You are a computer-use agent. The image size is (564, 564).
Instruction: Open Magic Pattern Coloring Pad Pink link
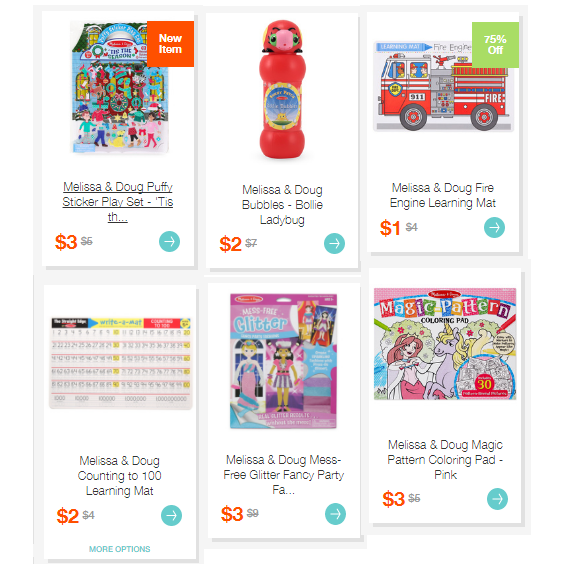tap(445, 460)
